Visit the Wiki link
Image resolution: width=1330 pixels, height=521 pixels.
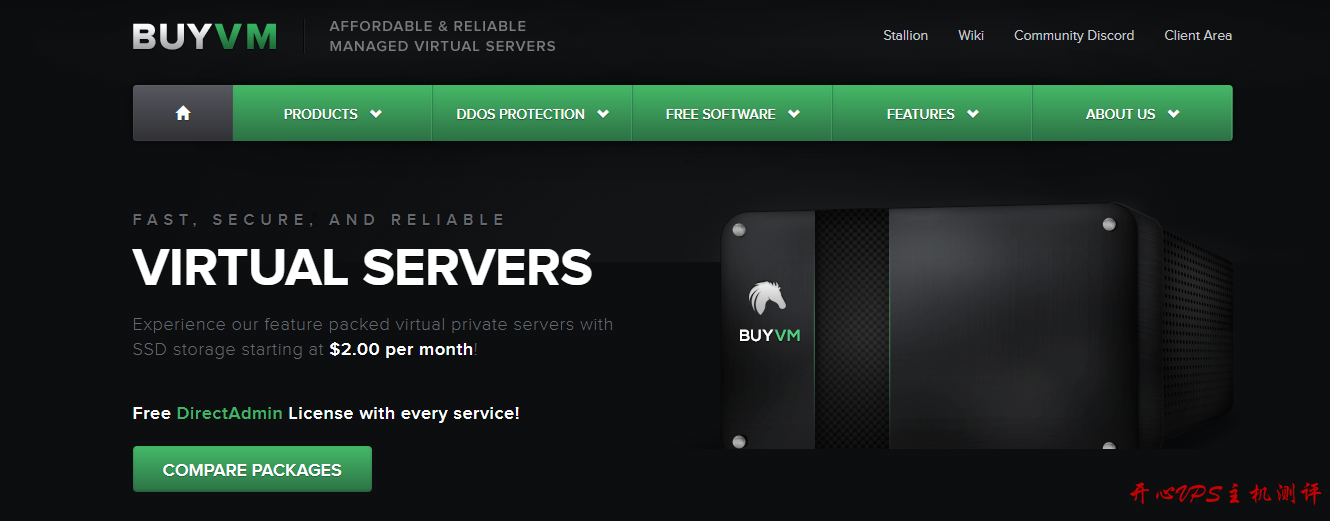point(970,35)
